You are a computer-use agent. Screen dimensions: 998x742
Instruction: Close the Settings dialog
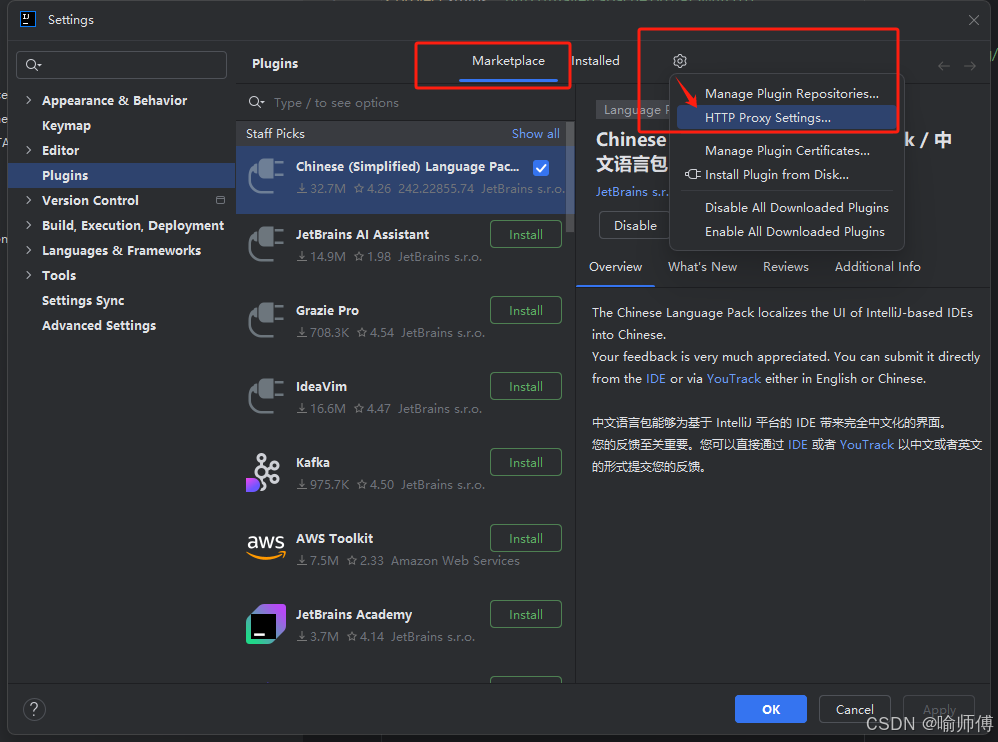[x=974, y=20]
